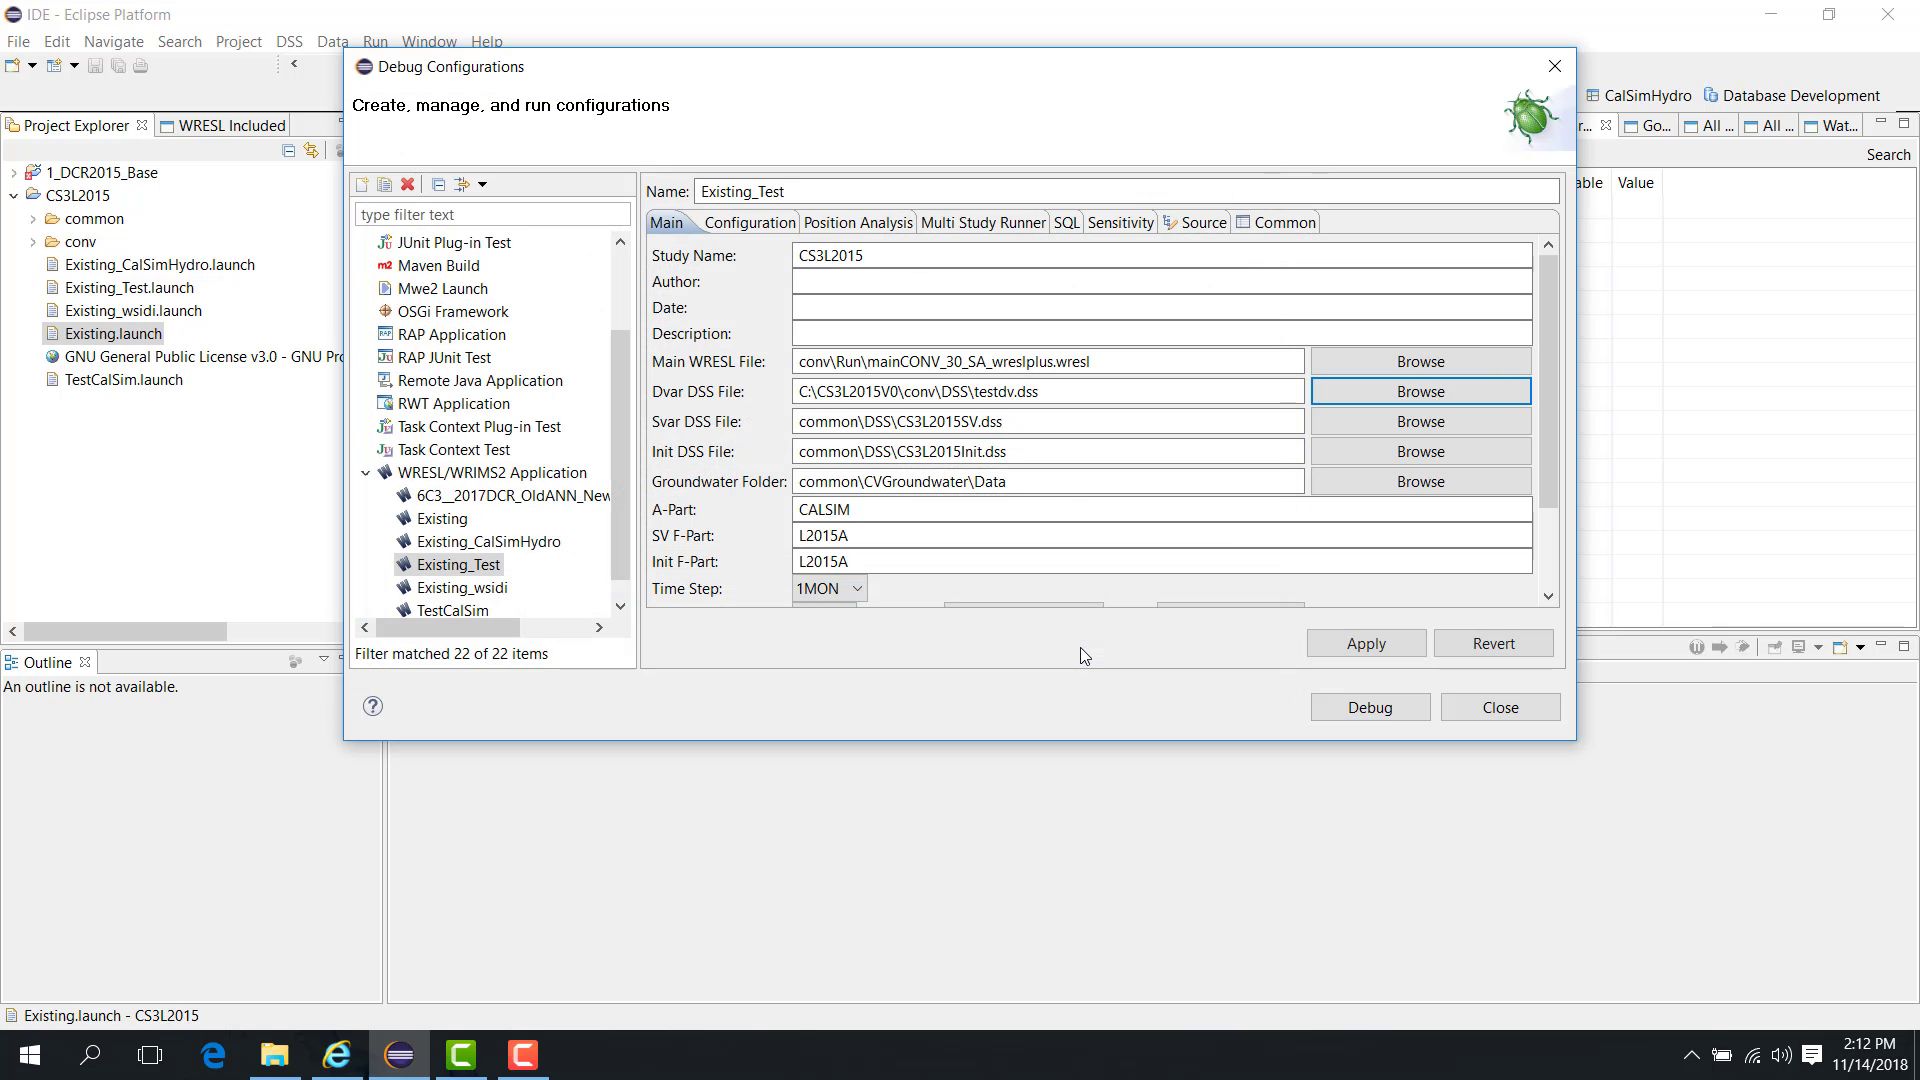Select OSGi Framework configuration type
1920x1080 pixels.
click(x=453, y=312)
